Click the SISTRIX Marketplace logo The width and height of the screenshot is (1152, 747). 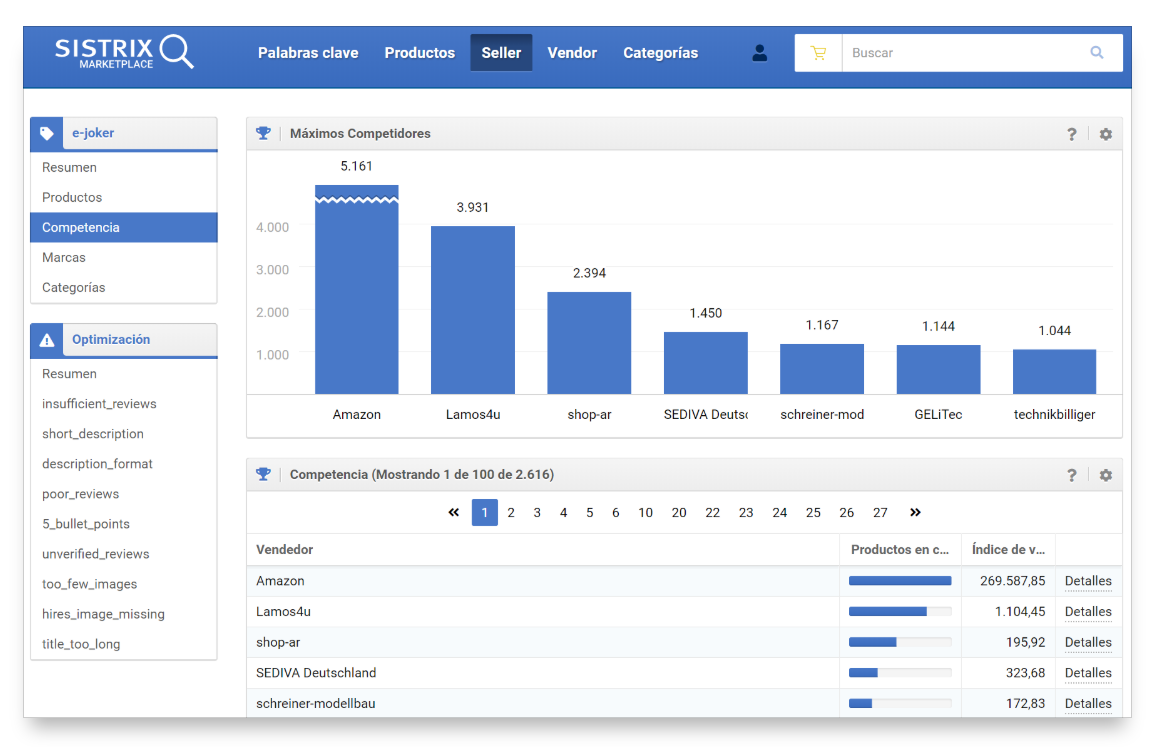[123, 53]
